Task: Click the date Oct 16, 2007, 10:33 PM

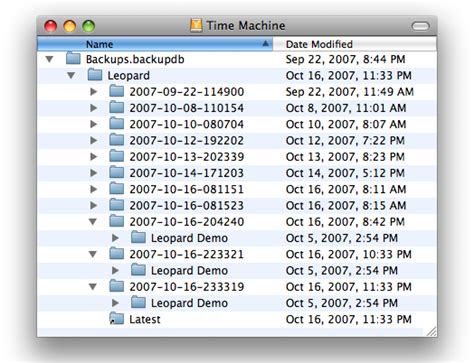Action: point(349,255)
